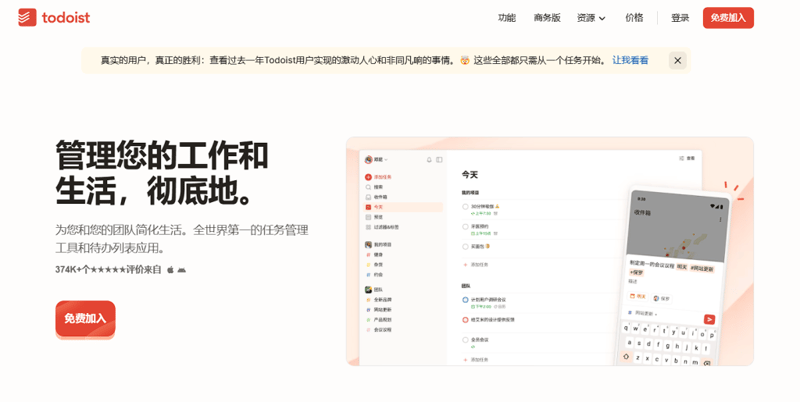This screenshot has width=800, height=402.
Task: Click the 团队 team avatar icon
Action: click(368, 289)
